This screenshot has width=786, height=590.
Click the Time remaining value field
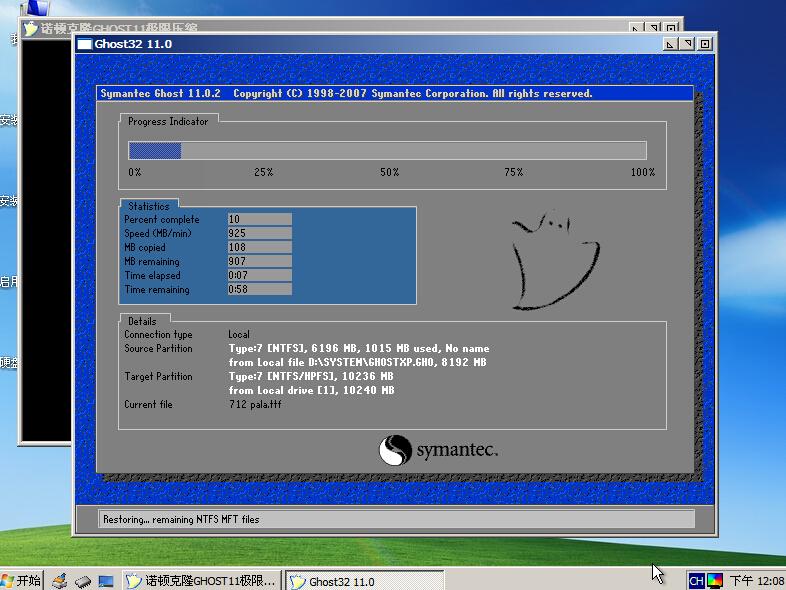[x=259, y=289]
